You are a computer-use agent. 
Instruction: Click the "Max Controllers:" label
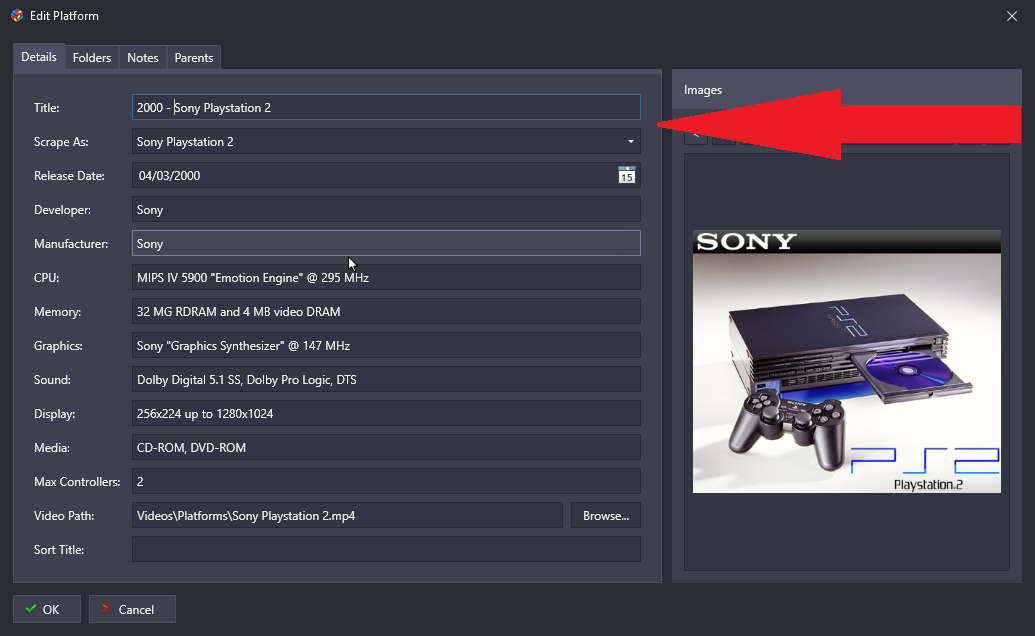pos(77,482)
